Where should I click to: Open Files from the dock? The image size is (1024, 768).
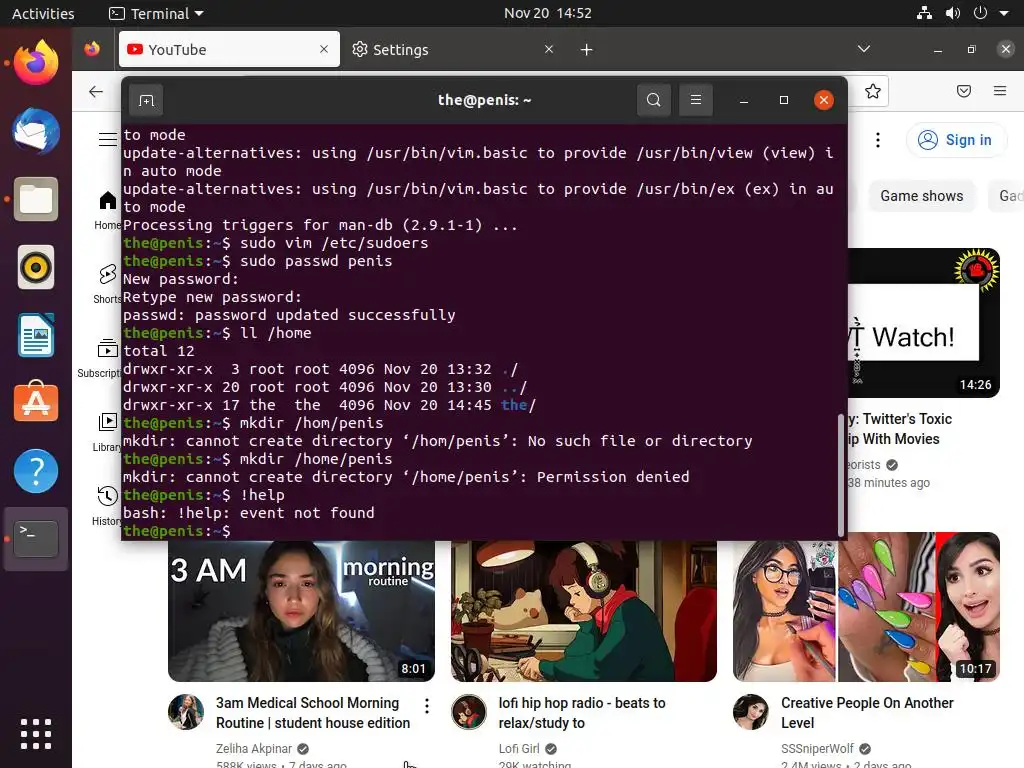[x=36, y=199]
